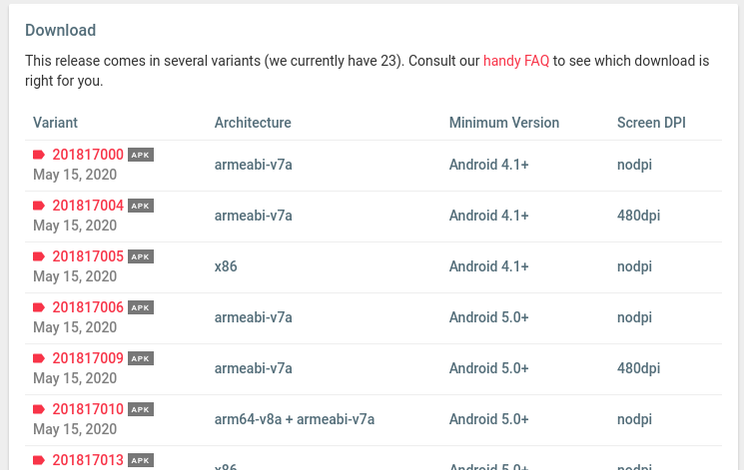
Task: Choose variant 201817010 arm64-v8a link
Action: (88, 410)
